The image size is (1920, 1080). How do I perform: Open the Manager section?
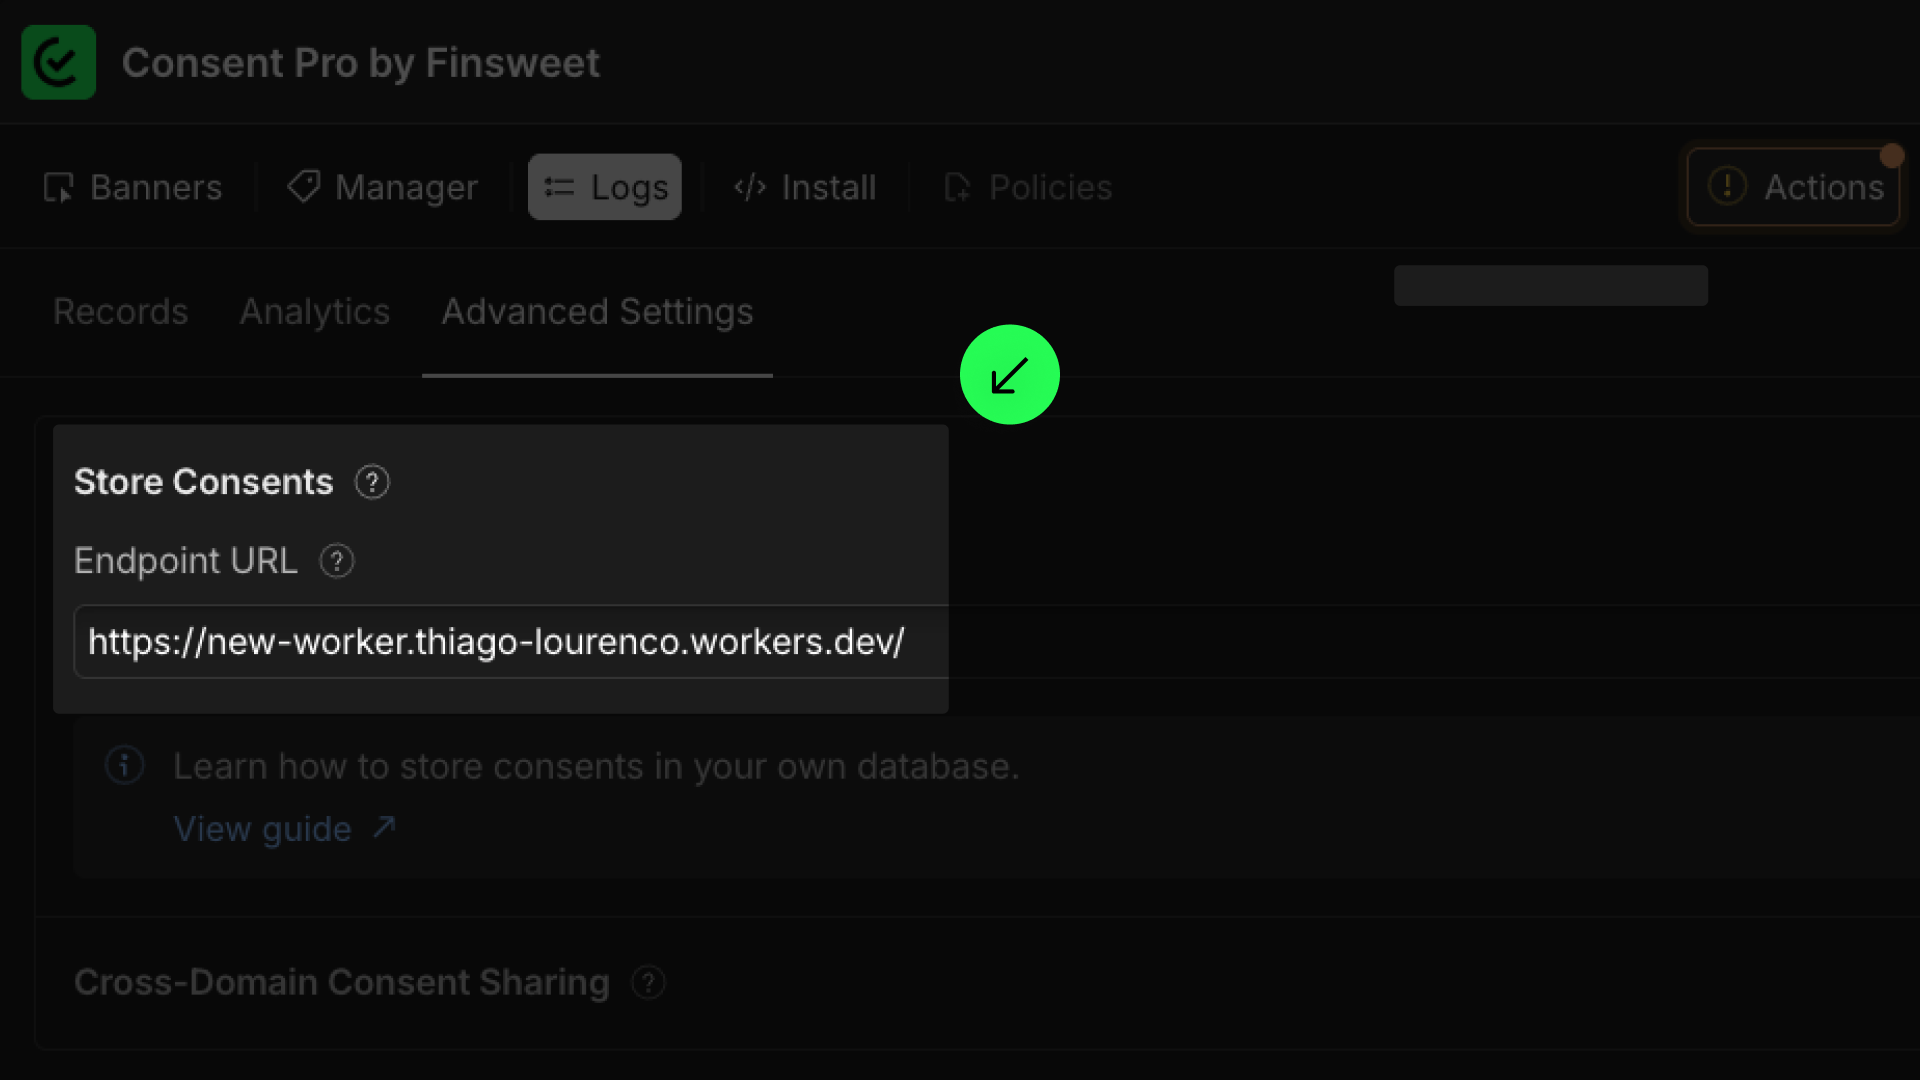(383, 187)
